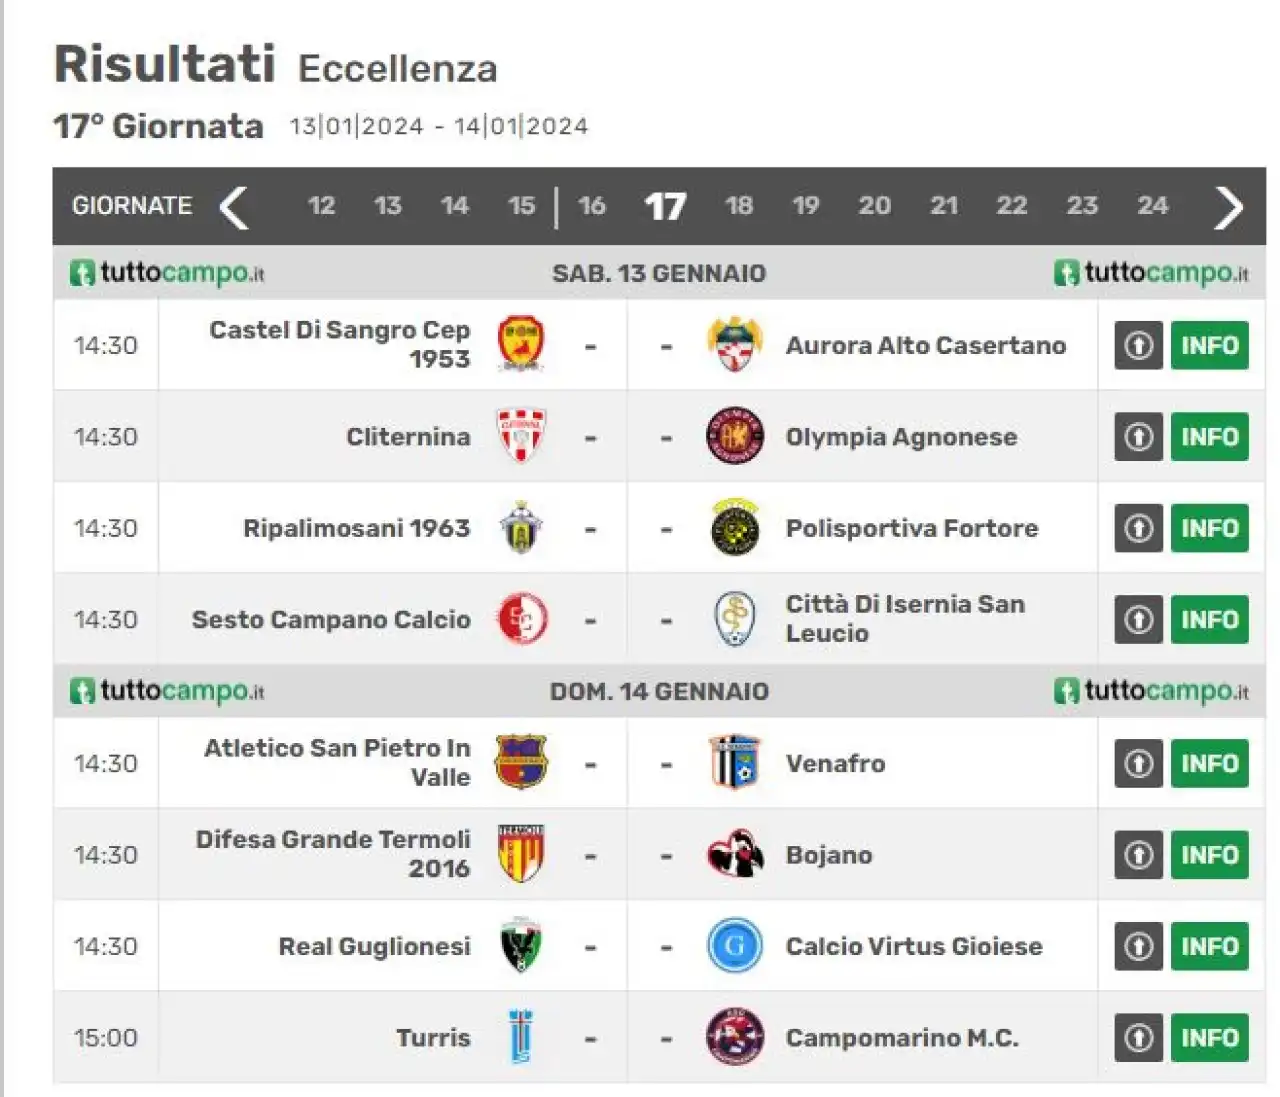
Task: Click the Calcio Virtus Gioiese blue logo
Action: click(735, 946)
